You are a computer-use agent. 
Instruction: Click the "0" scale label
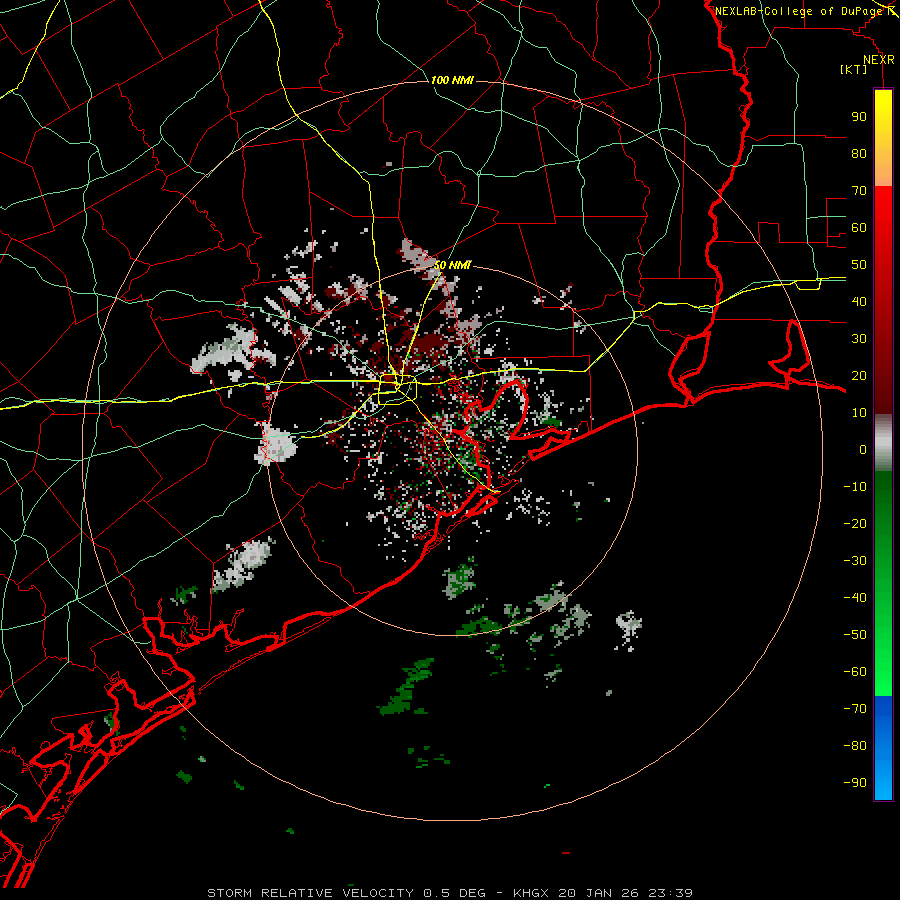click(x=863, y=449)
